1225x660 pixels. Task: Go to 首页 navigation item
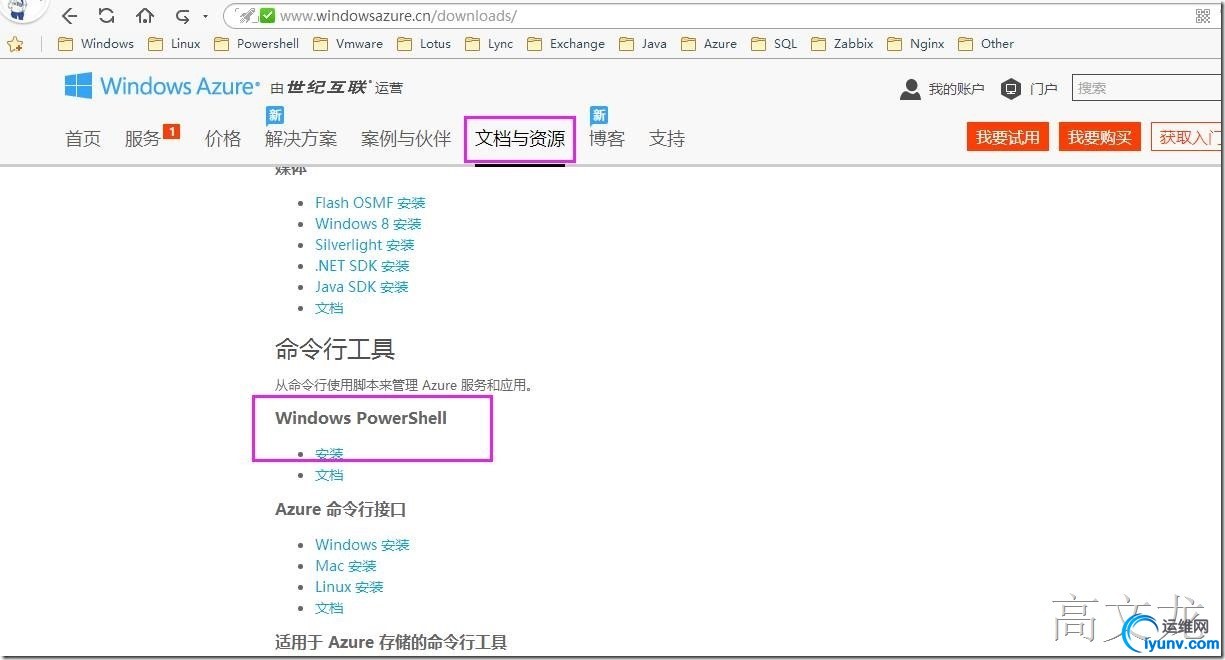click(83, 139)
